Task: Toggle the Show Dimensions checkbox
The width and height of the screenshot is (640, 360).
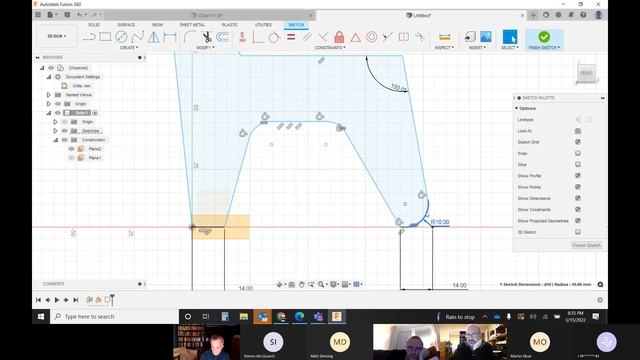Action: [578, 198]
